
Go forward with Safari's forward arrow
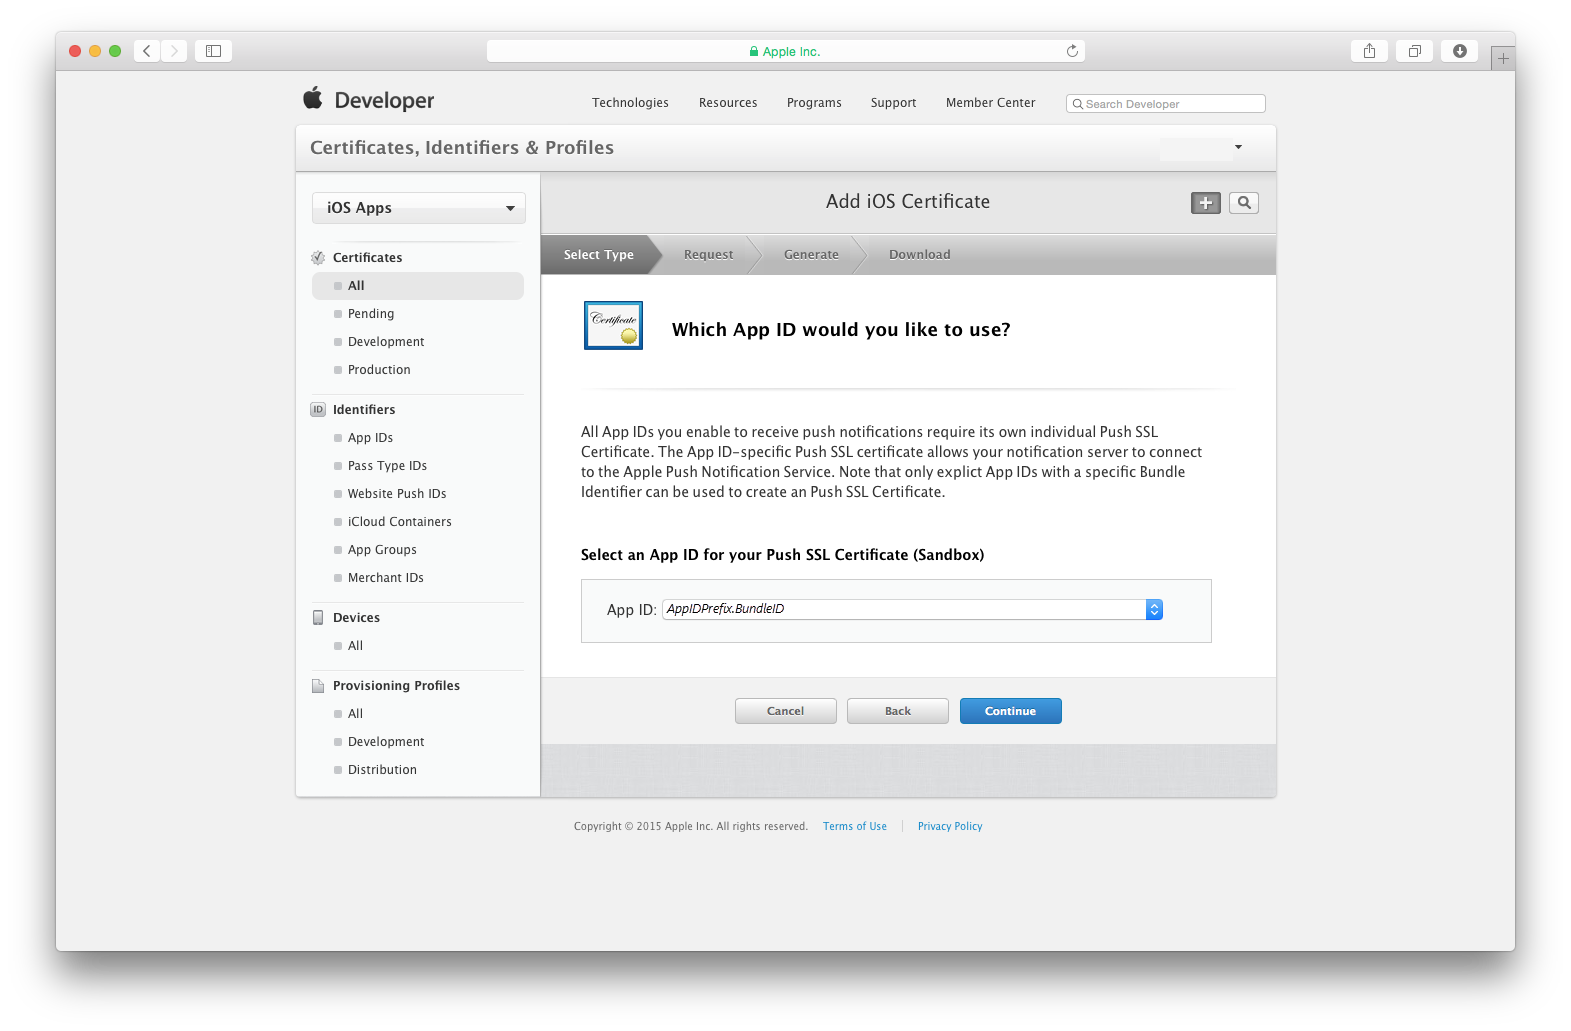(x=174, y=51)
